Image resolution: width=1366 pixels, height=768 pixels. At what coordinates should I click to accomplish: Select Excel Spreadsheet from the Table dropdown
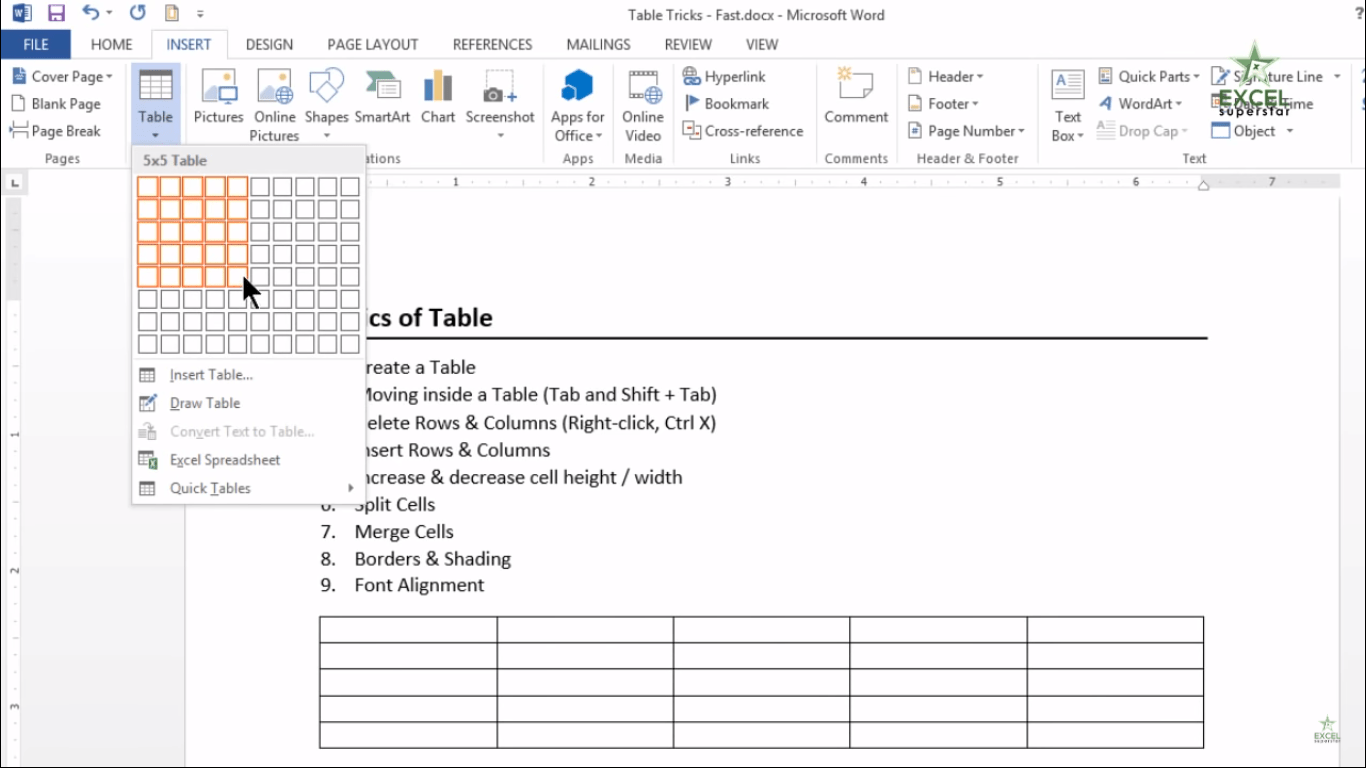click(x=222, y=459)
